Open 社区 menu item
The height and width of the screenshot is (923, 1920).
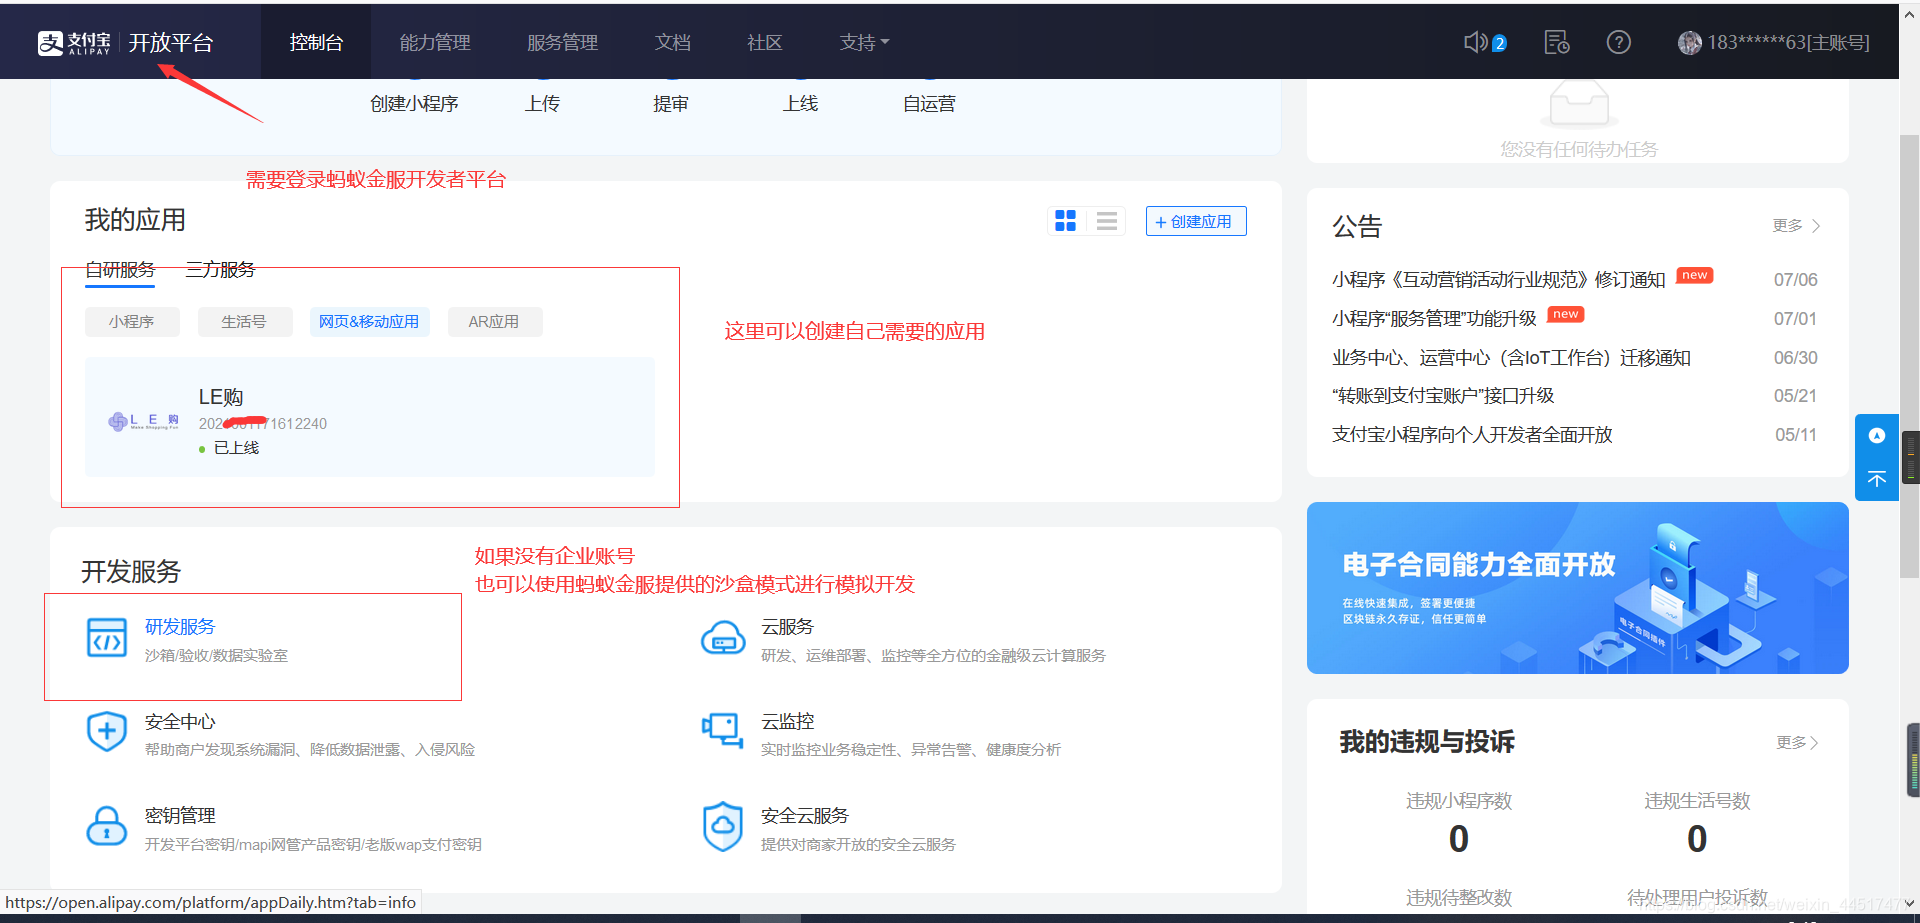pos(765,42)
